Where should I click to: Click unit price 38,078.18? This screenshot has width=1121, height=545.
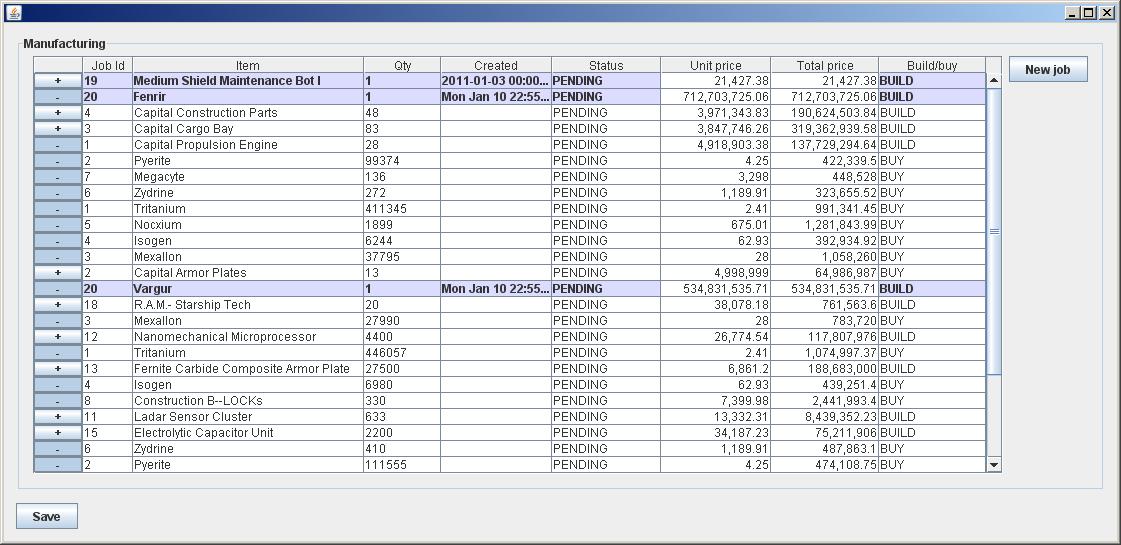716,305
